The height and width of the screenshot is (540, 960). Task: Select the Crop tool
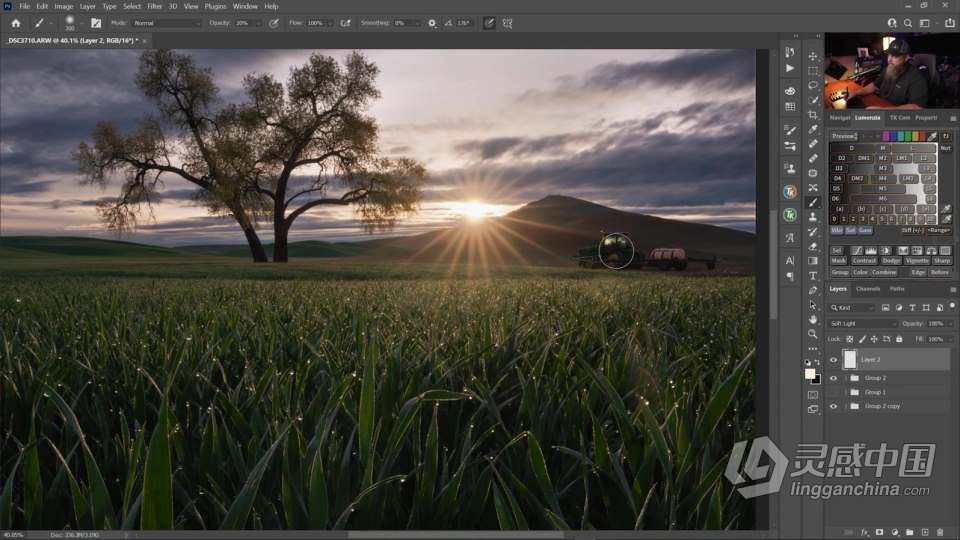(813, 114)
